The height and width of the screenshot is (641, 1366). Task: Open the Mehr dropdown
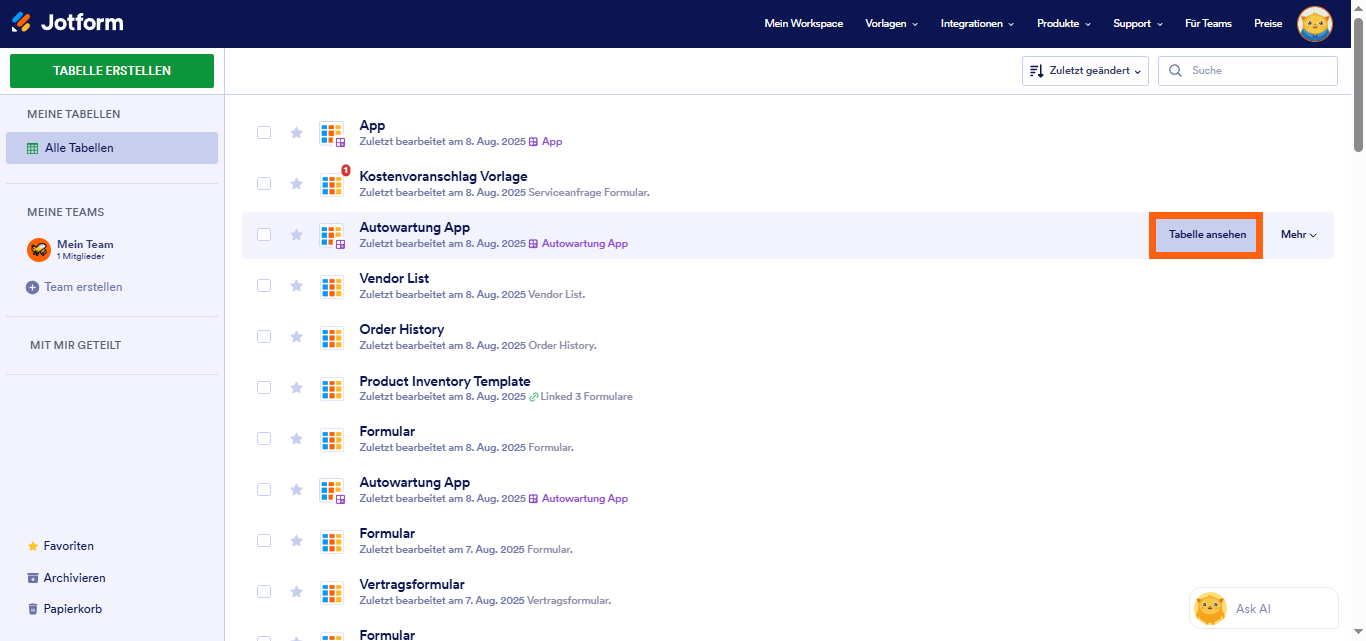click(x=1298, y=235)
